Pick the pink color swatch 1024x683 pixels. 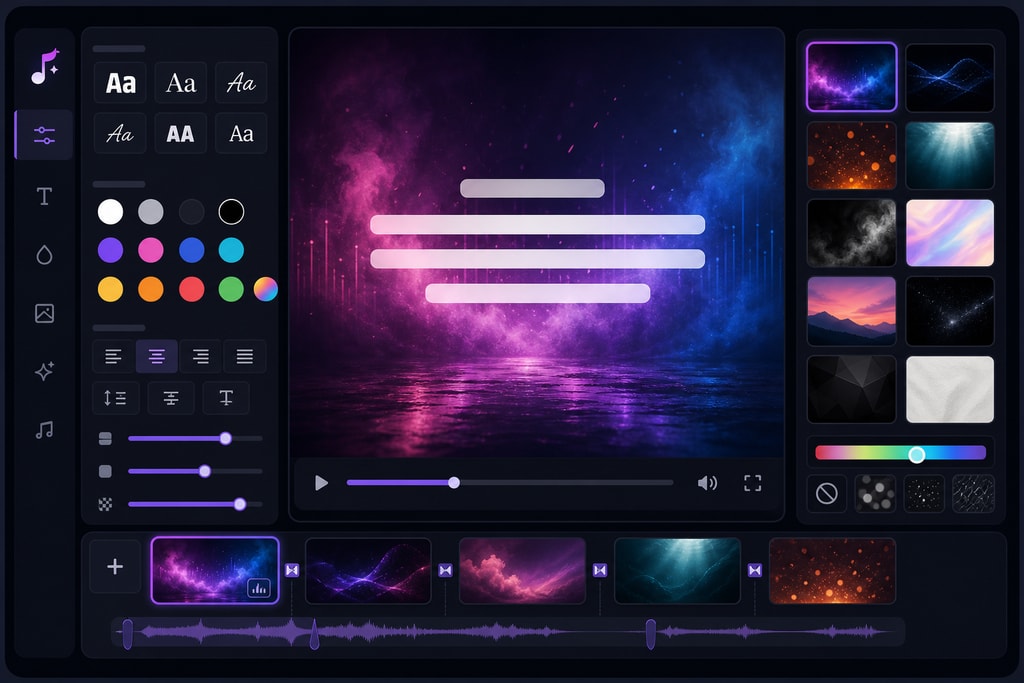(151, 250)
